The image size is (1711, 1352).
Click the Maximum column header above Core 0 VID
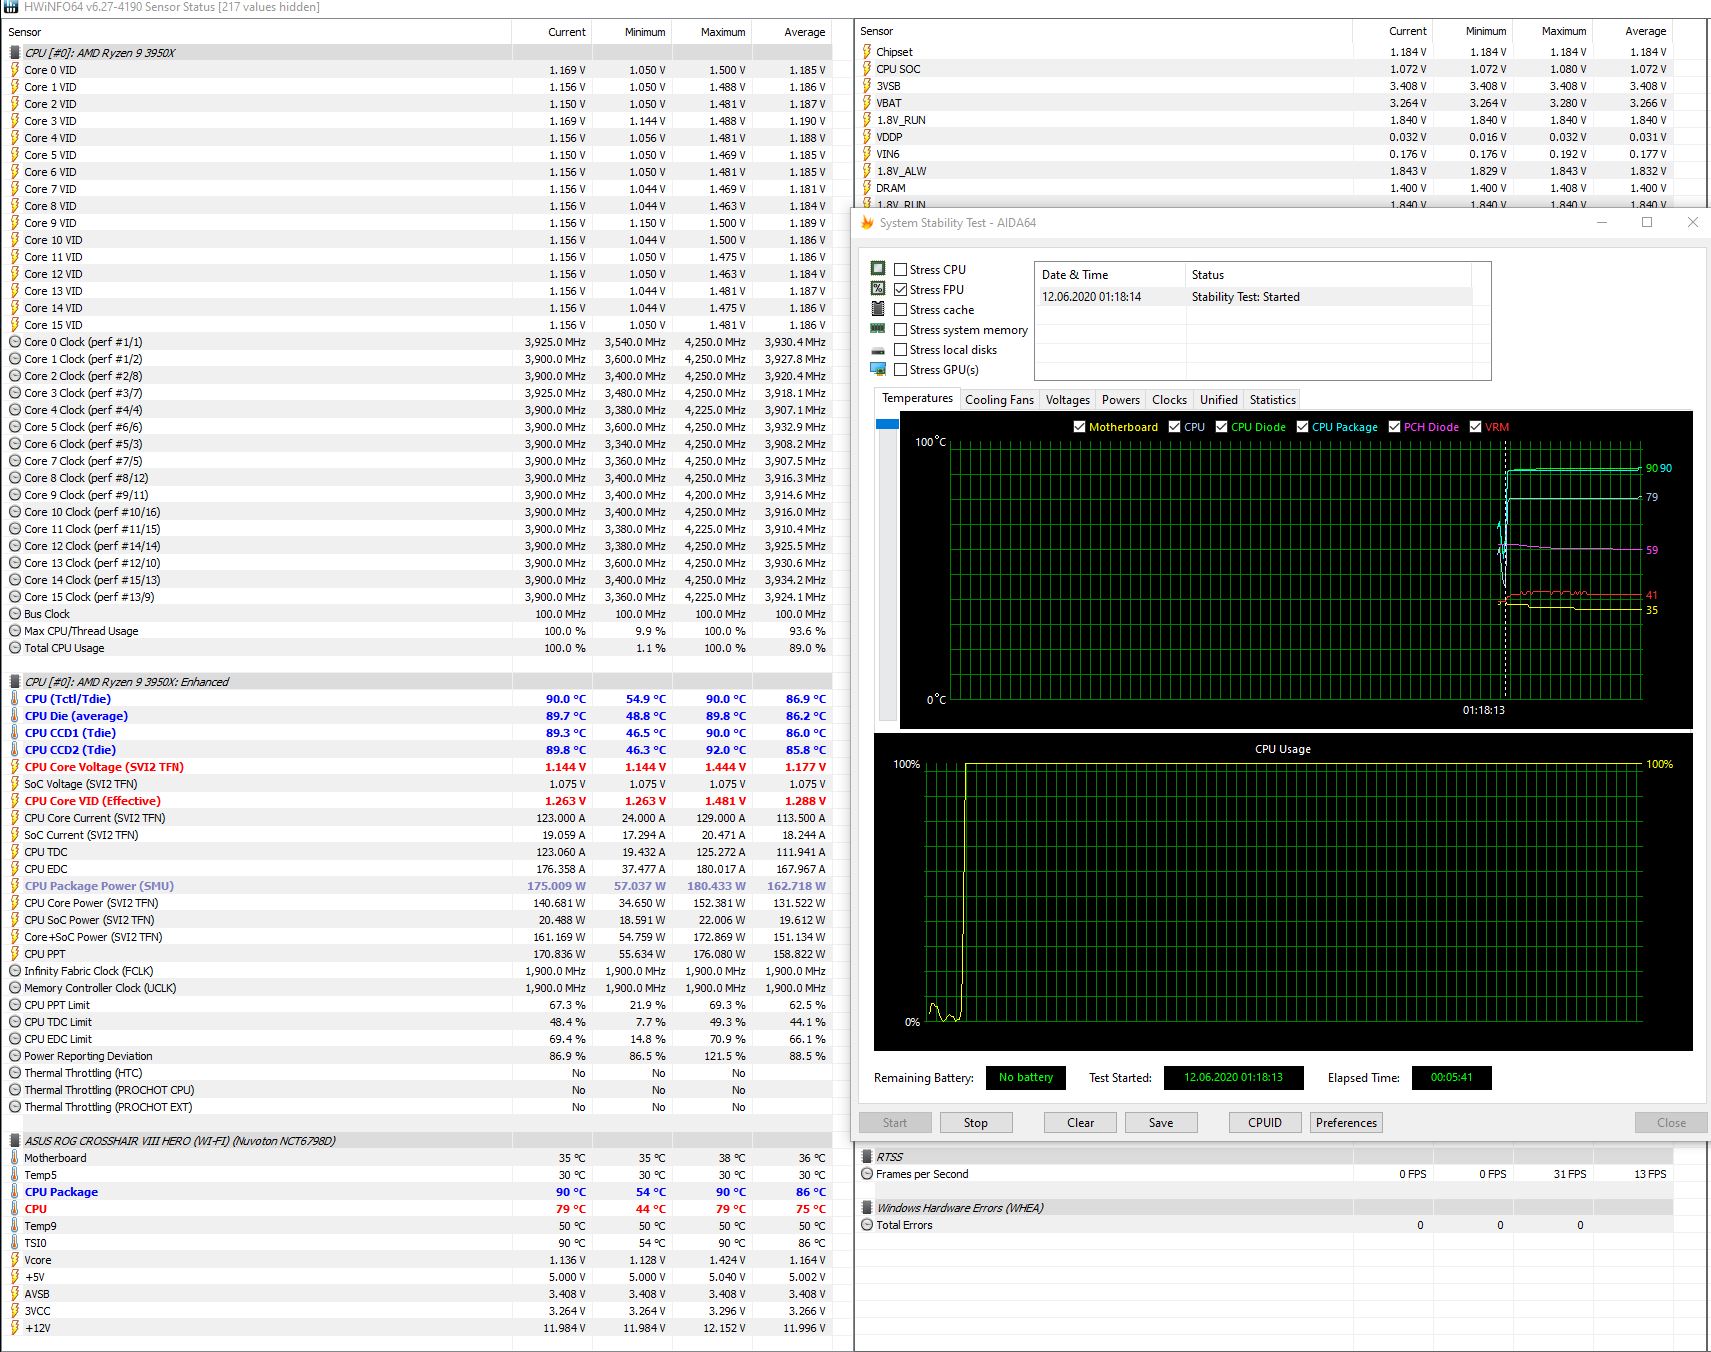(711, 32)
